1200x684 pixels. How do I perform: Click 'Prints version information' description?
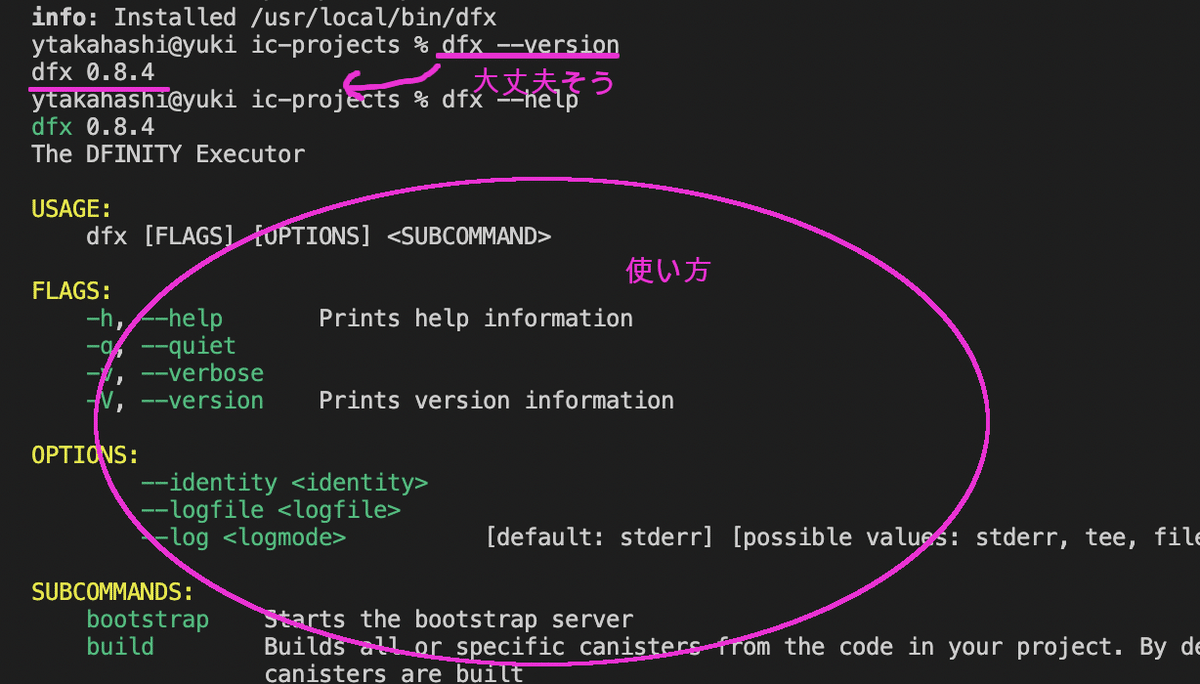tap(496, 400)
